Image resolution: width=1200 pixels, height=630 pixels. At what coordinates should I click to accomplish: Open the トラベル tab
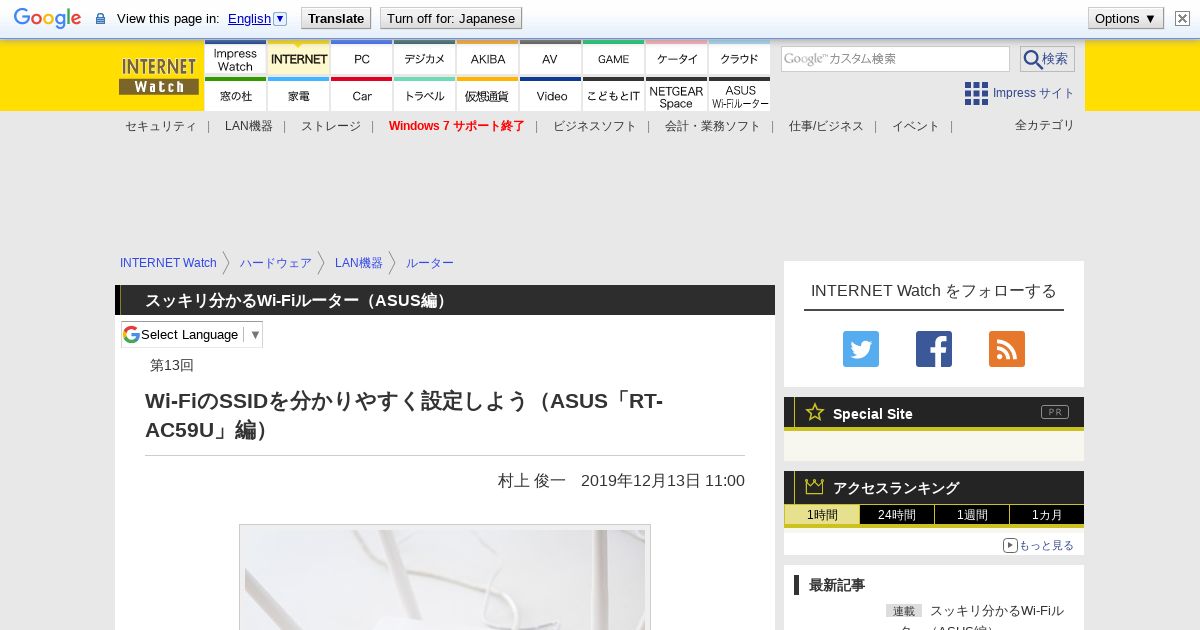tap(424, 95)
